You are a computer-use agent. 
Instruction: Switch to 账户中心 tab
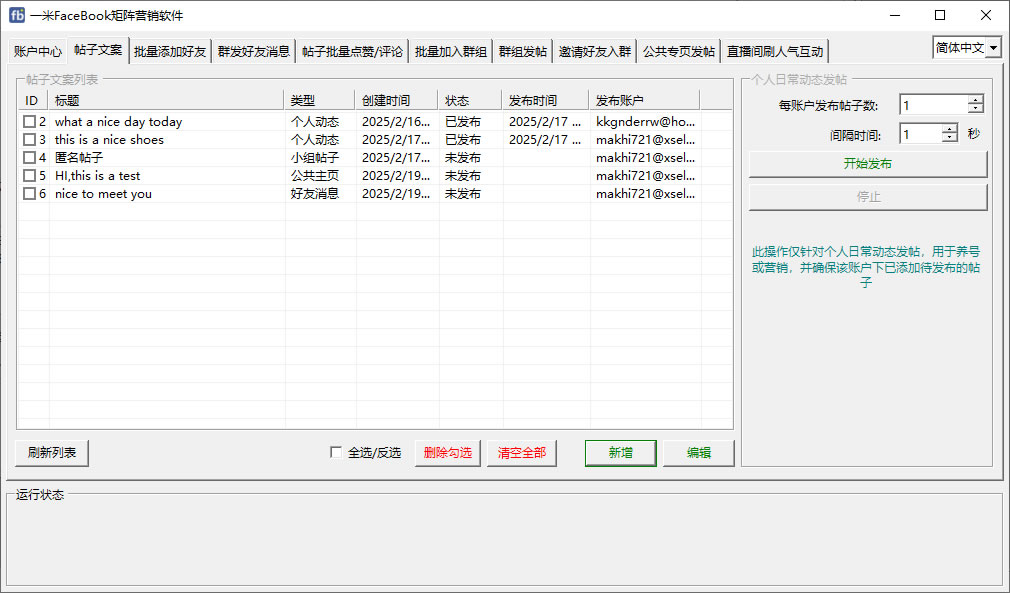(38, 52)
